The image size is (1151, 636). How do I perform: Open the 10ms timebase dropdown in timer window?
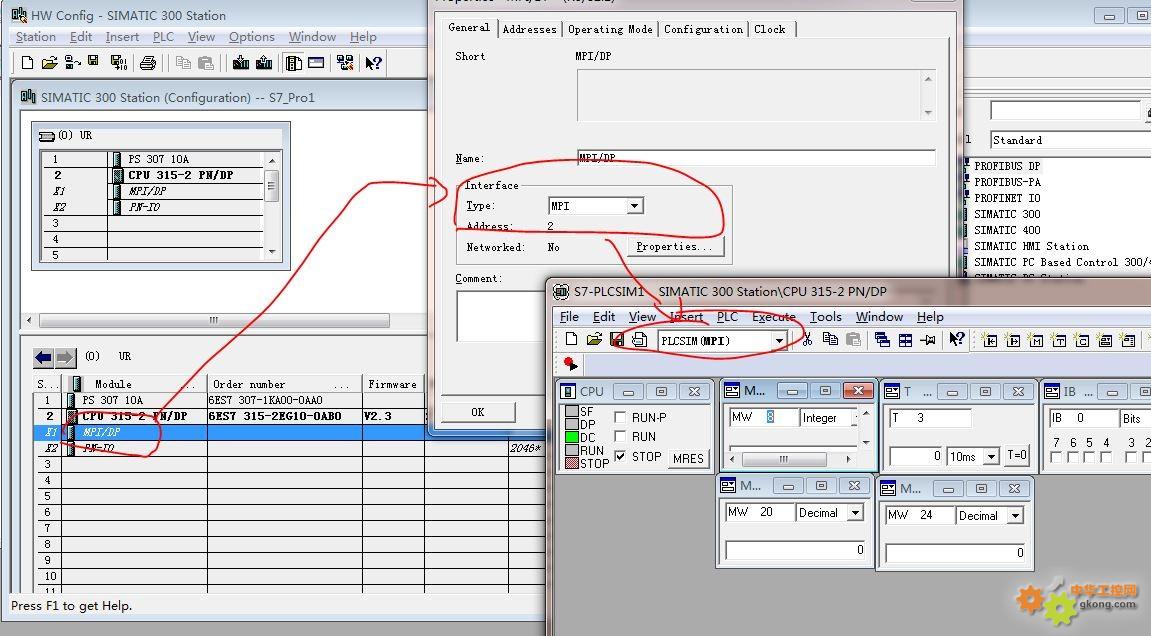tap(991, 457)
